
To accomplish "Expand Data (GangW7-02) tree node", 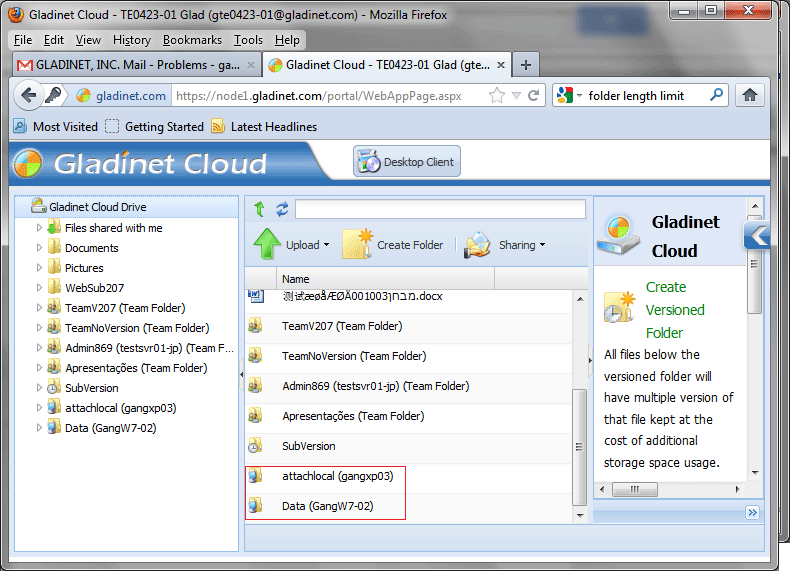I will coord(39,428).
